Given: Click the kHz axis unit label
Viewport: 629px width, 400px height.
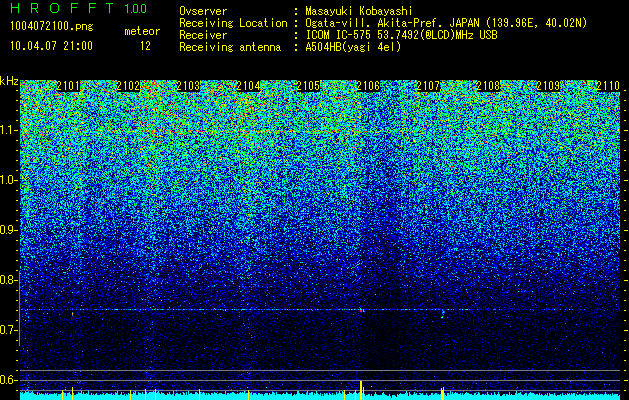Looking at the screenshot, I should (9, 81).
